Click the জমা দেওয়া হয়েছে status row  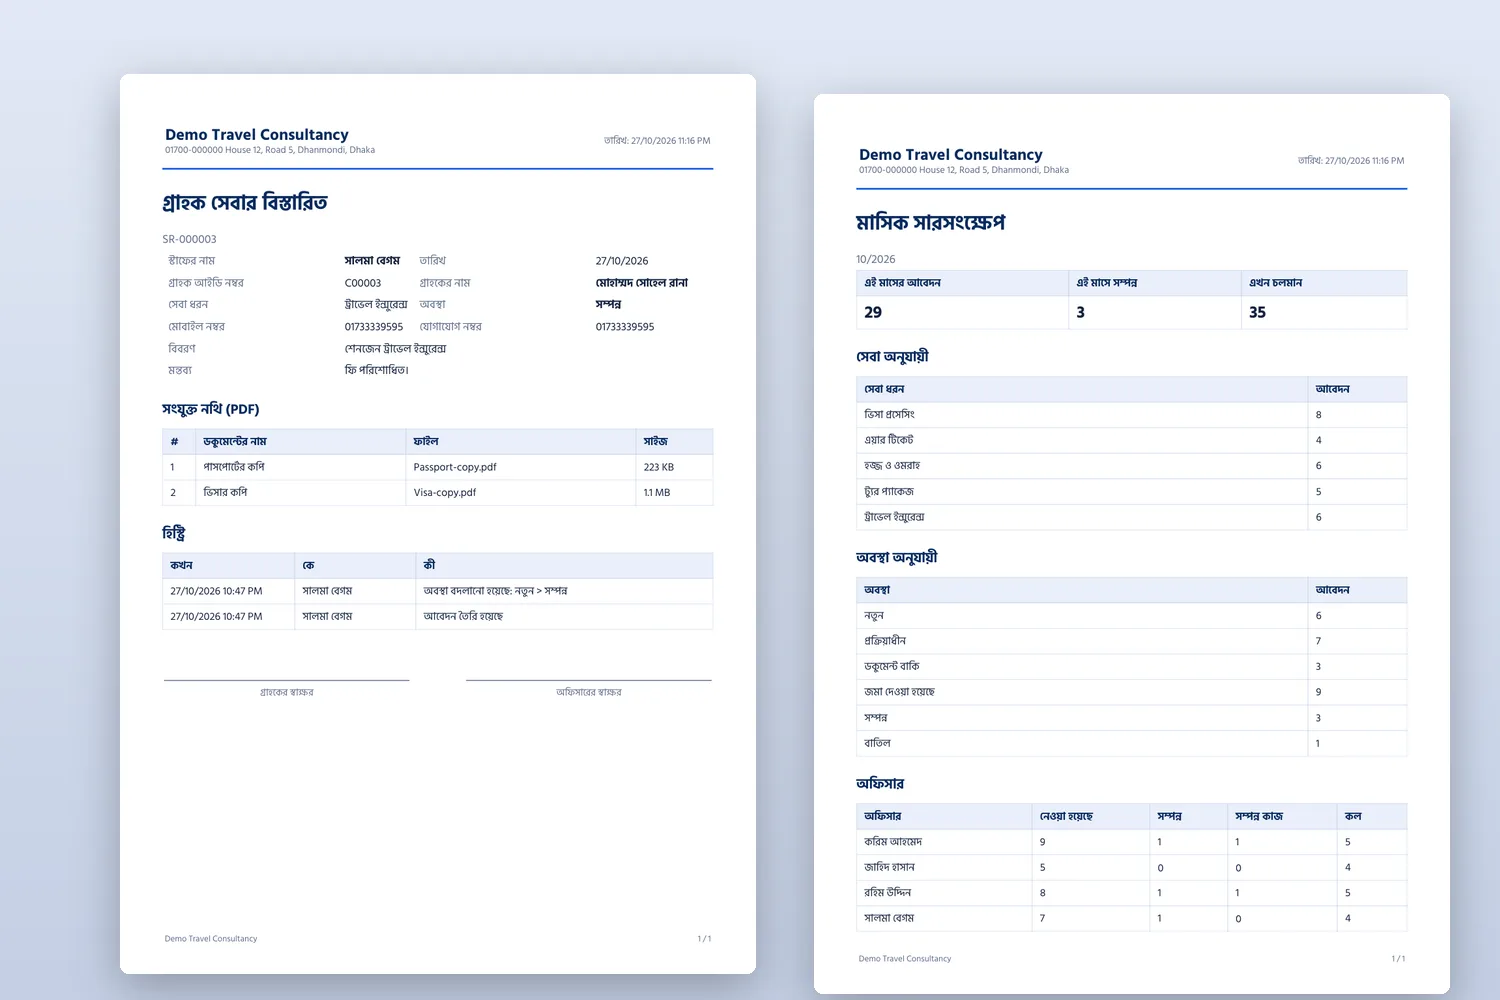point(1131,692)
